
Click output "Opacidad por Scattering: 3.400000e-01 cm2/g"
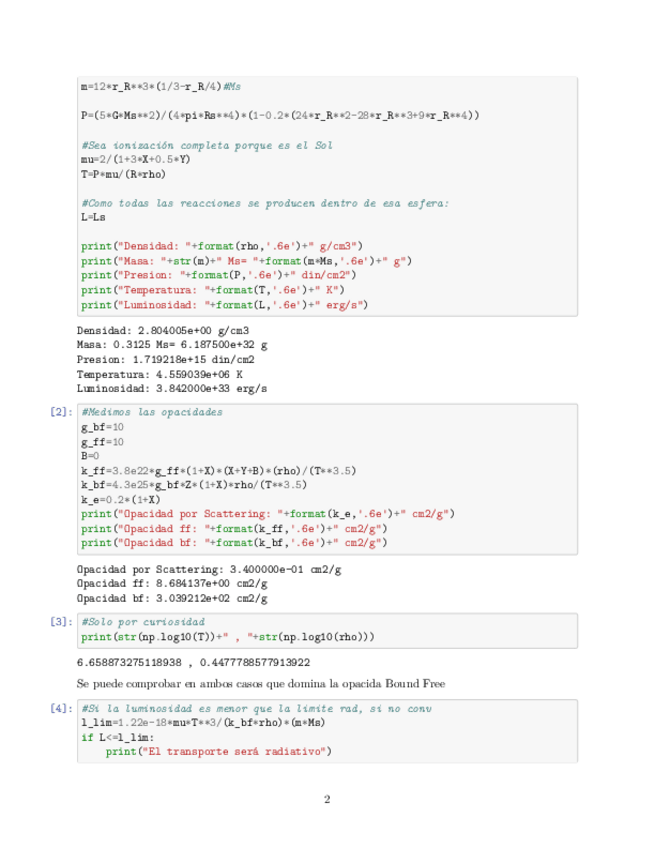(209, 569)
